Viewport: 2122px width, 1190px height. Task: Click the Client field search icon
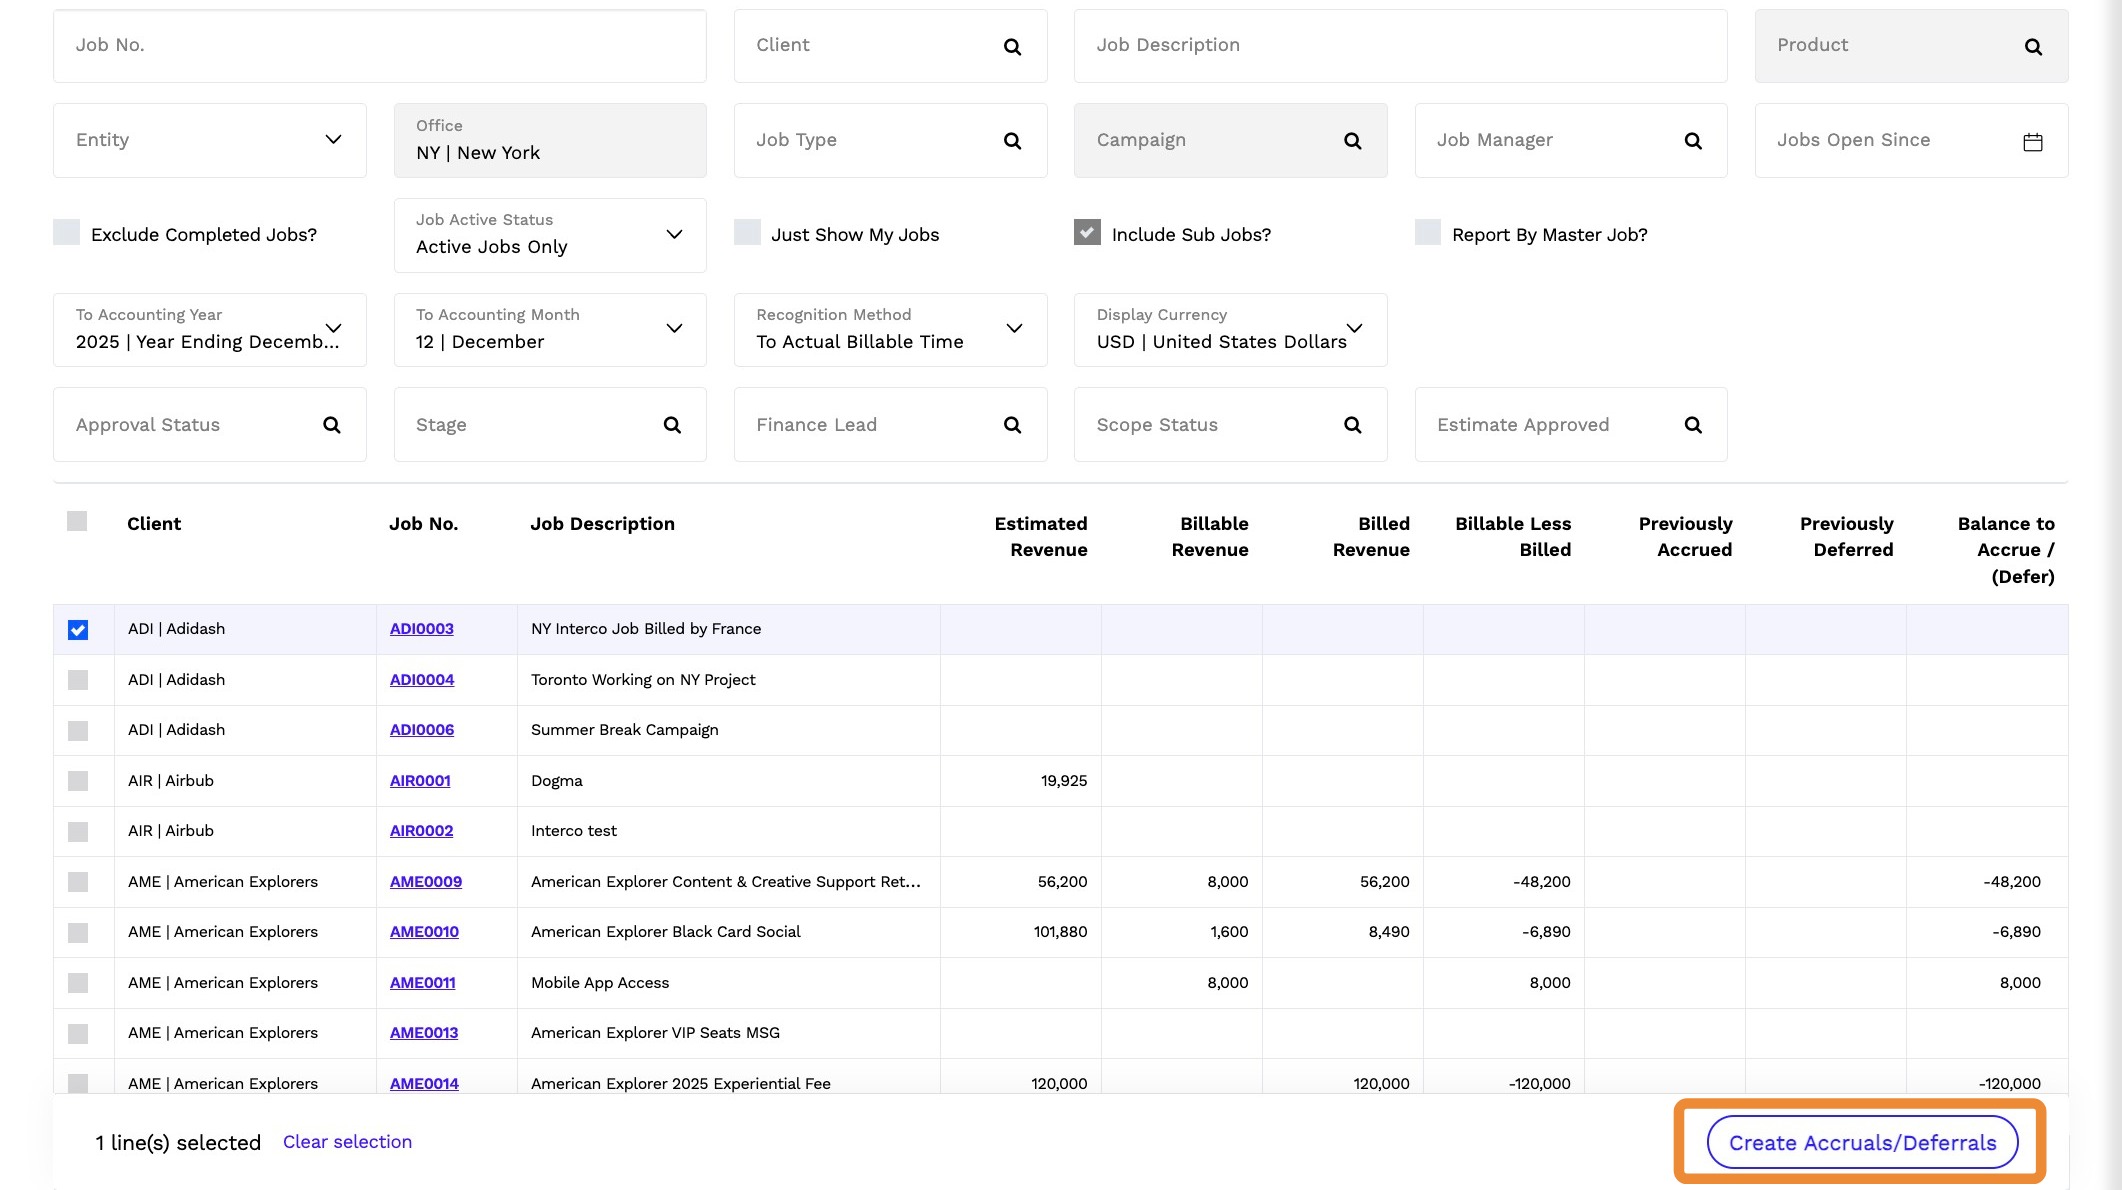(1012, 47)
